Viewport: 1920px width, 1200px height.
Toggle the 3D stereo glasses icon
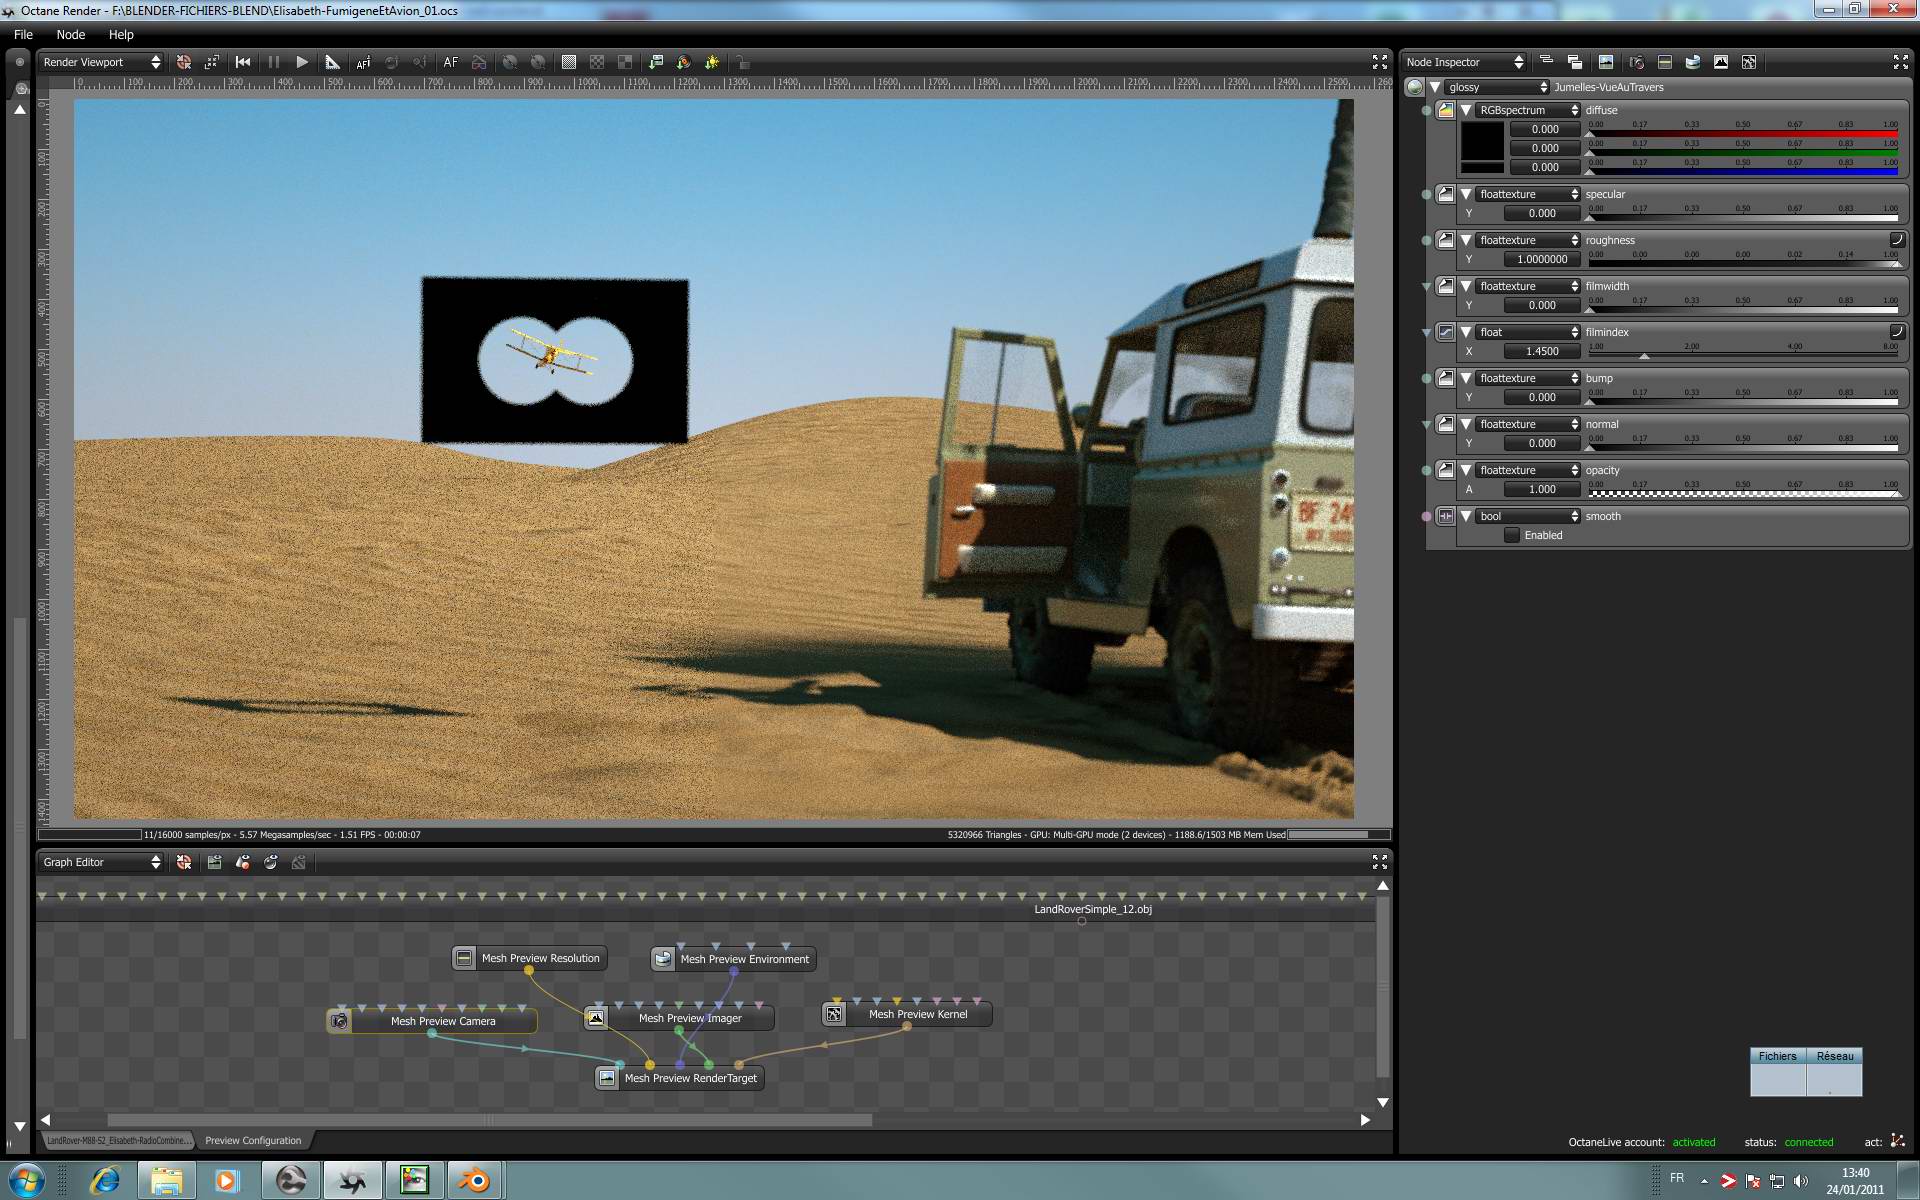point(479,62)
